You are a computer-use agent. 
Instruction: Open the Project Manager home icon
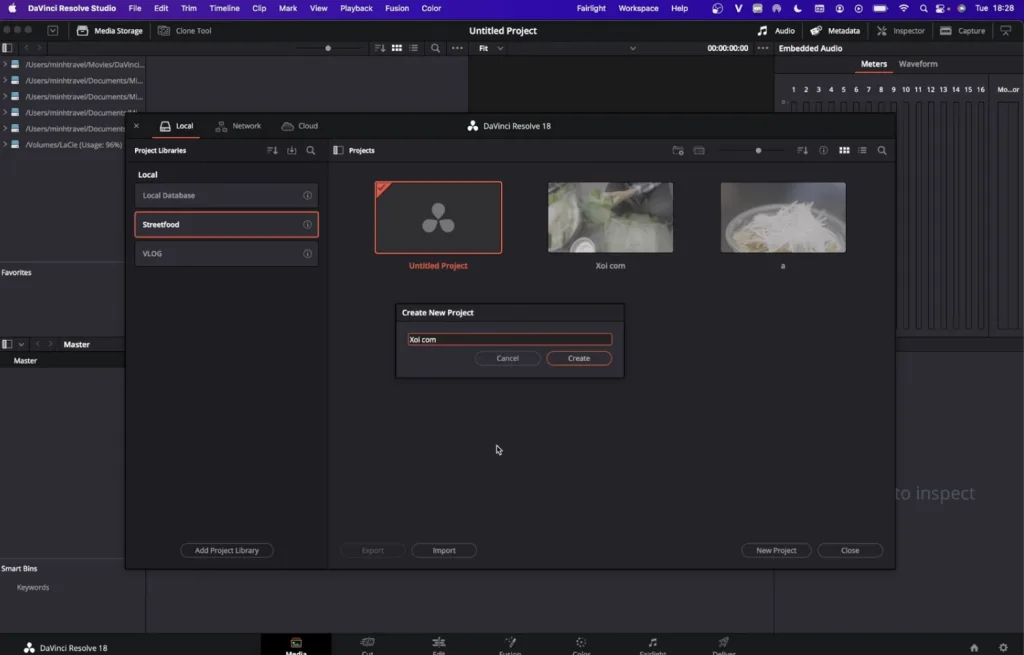[974, 648]
